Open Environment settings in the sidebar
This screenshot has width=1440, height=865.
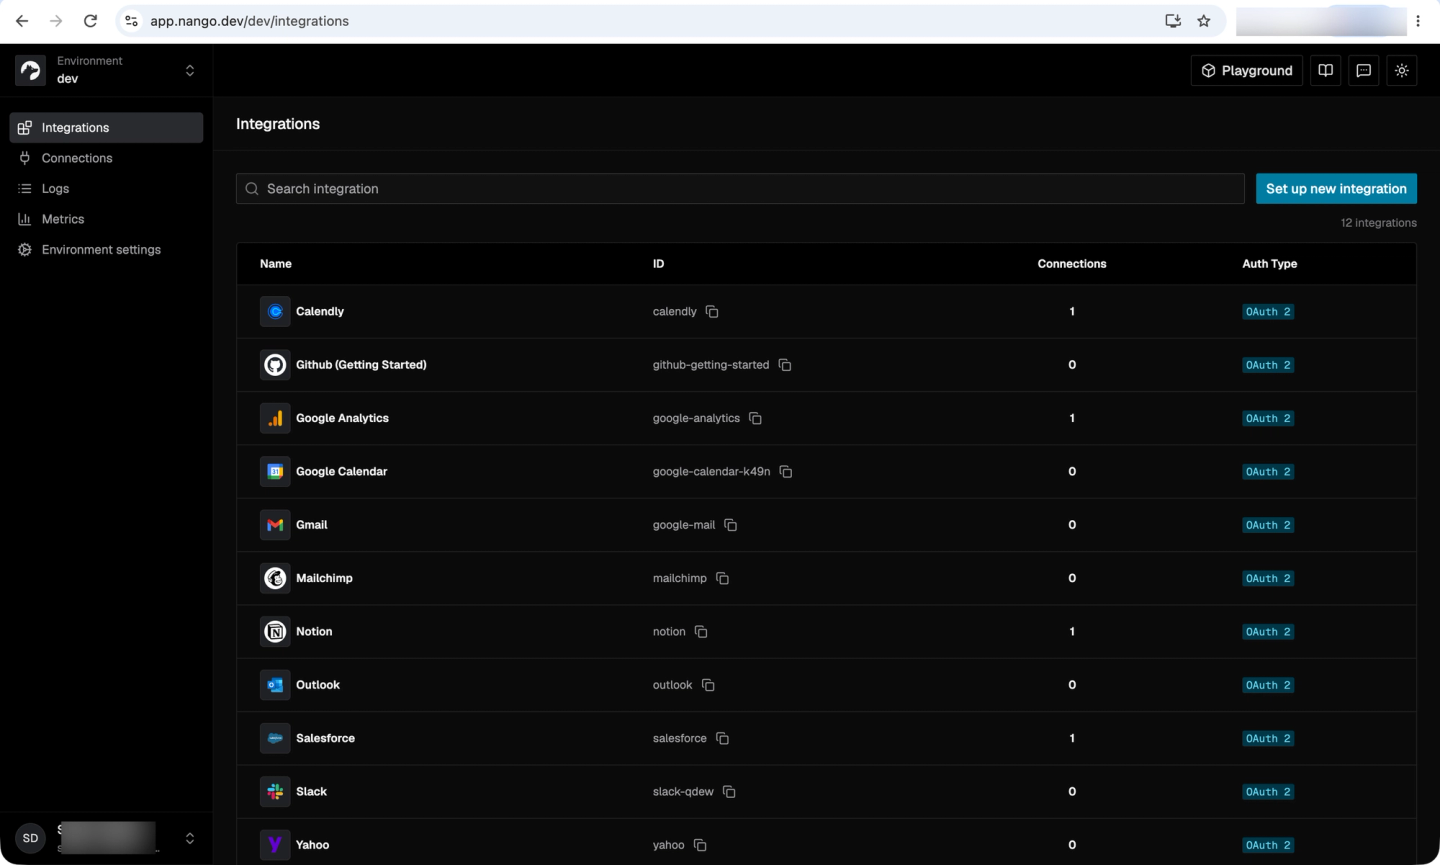tap(106, 250)
